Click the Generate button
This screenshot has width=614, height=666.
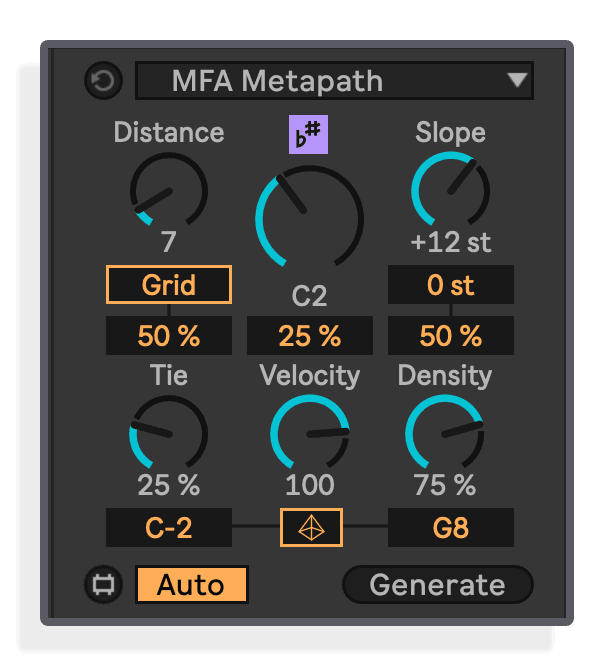pyautogui.click(x=437, y=584)
